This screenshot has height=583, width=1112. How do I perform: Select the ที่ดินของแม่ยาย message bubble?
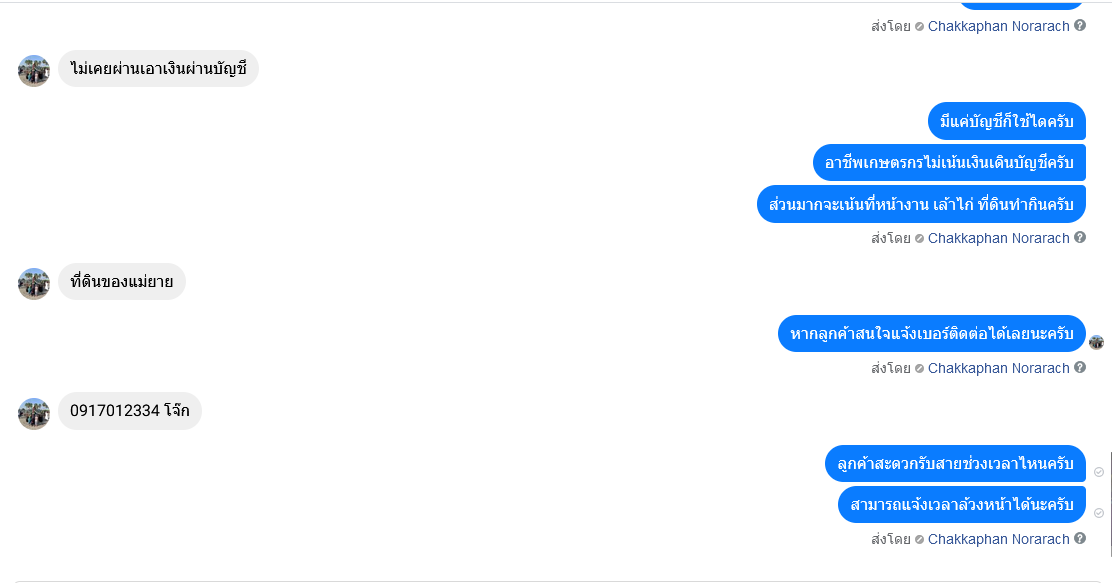click(121, 282)
